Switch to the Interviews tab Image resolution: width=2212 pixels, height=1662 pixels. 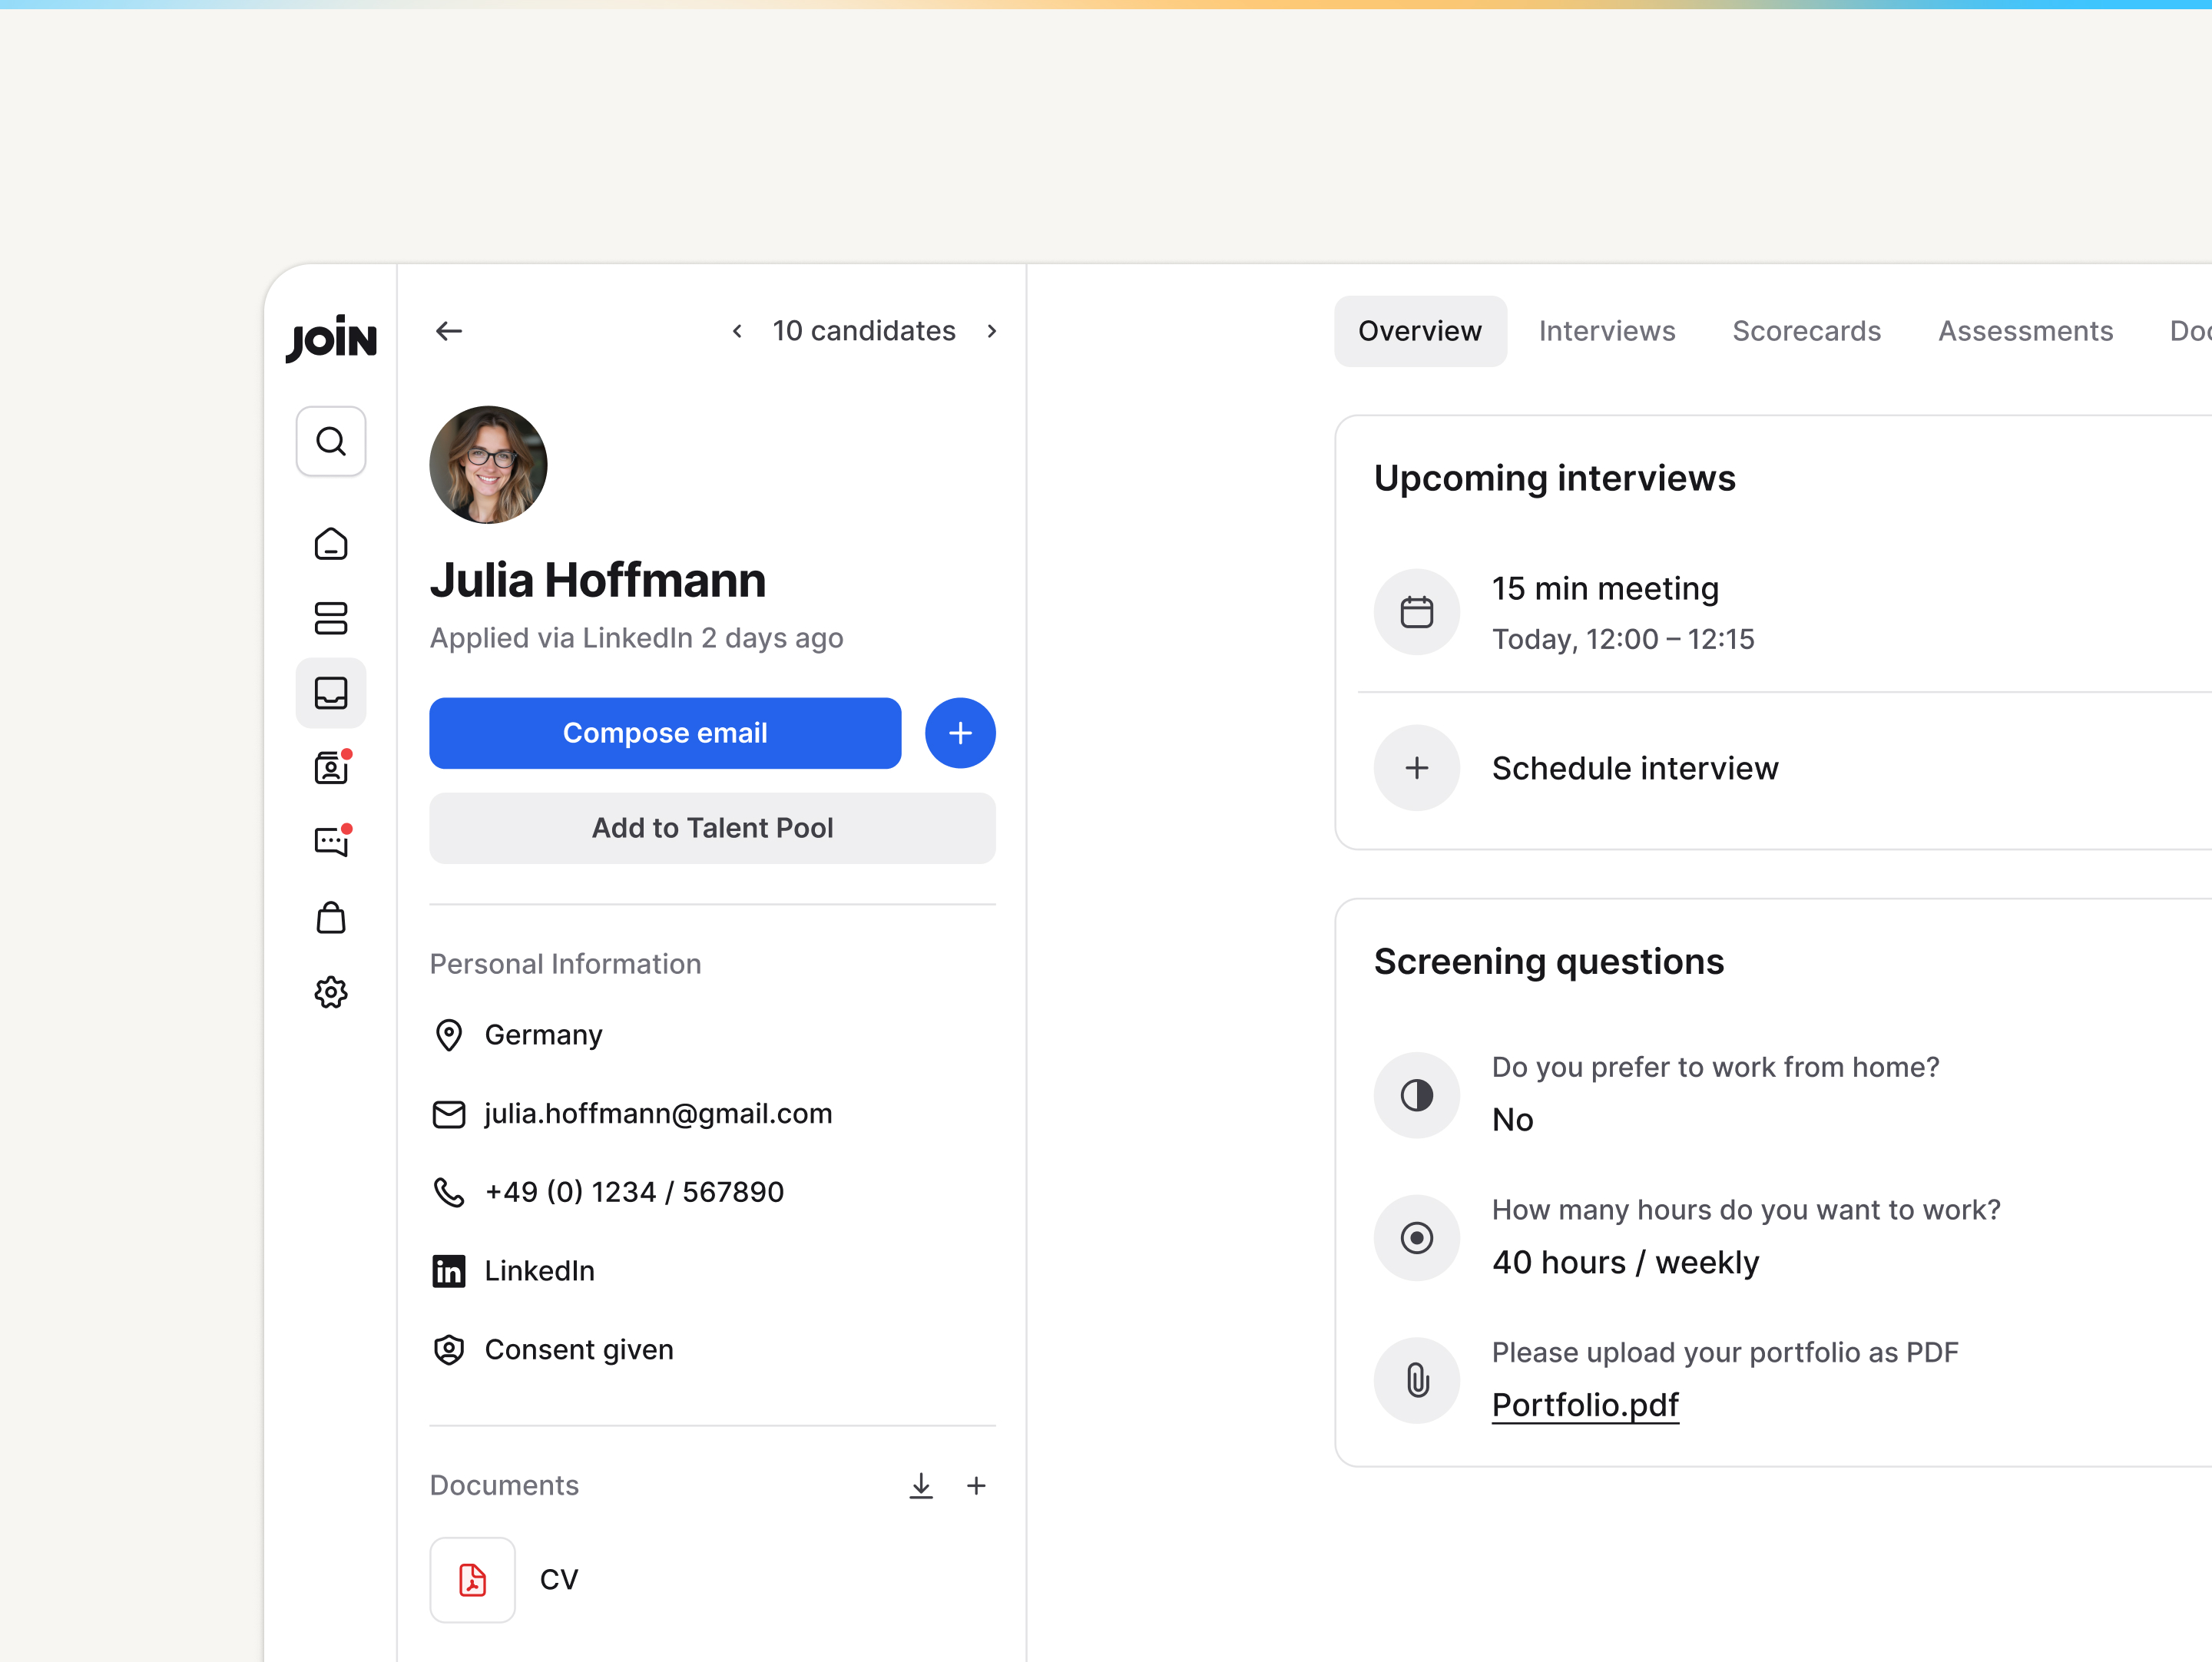click(x=1606, y=331)
